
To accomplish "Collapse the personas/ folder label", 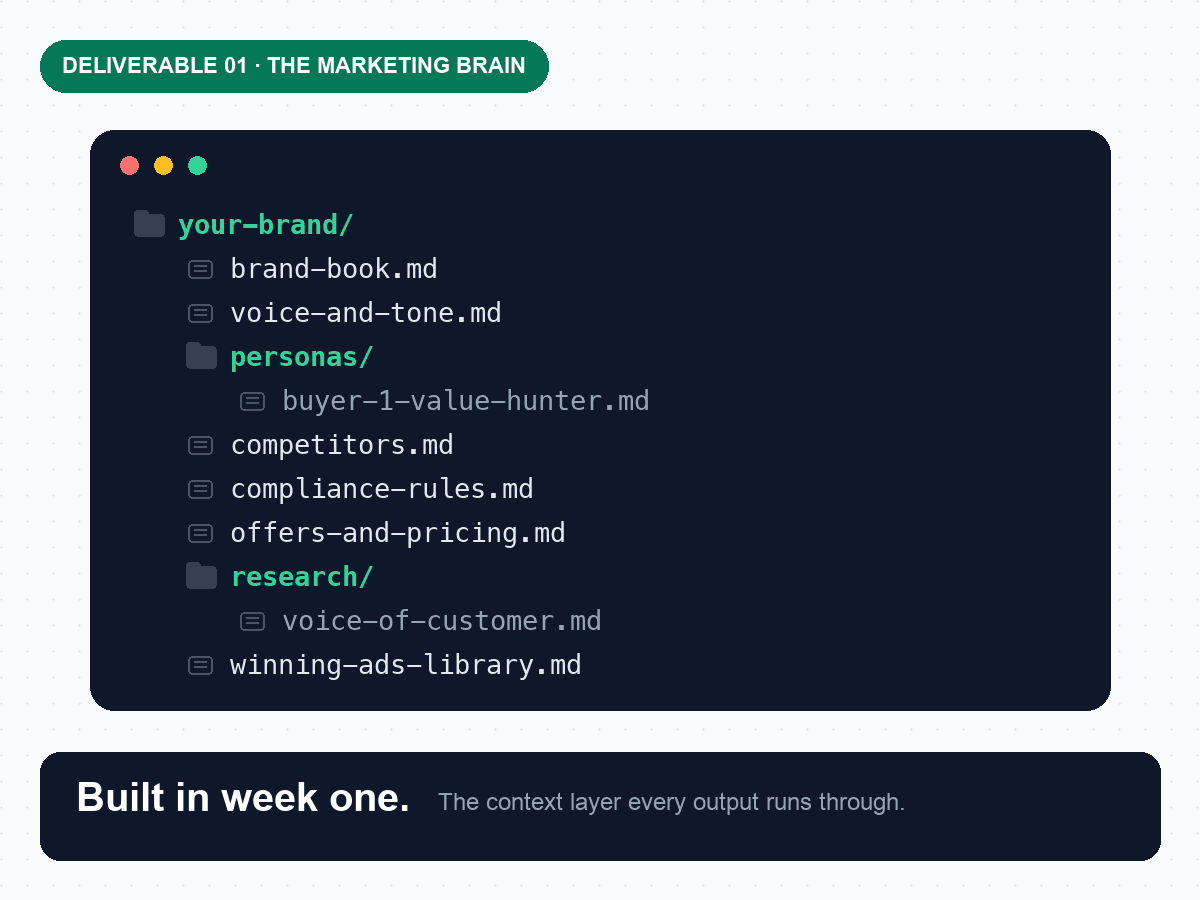I will tap(302, 357).
